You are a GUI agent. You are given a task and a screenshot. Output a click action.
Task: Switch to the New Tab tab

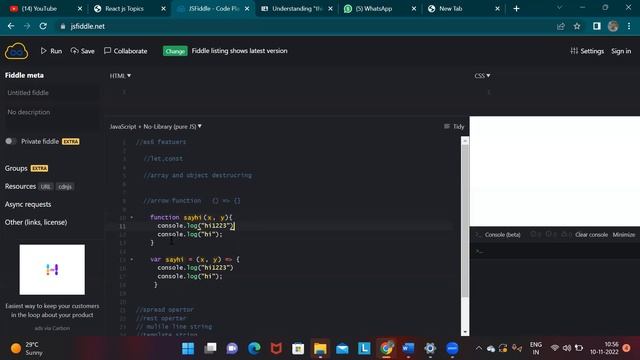(463, 9)
